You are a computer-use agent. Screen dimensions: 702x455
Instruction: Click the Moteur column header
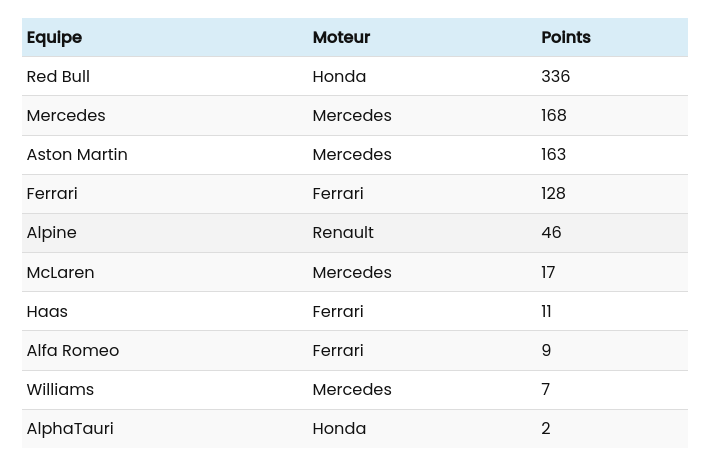(341, 37)
